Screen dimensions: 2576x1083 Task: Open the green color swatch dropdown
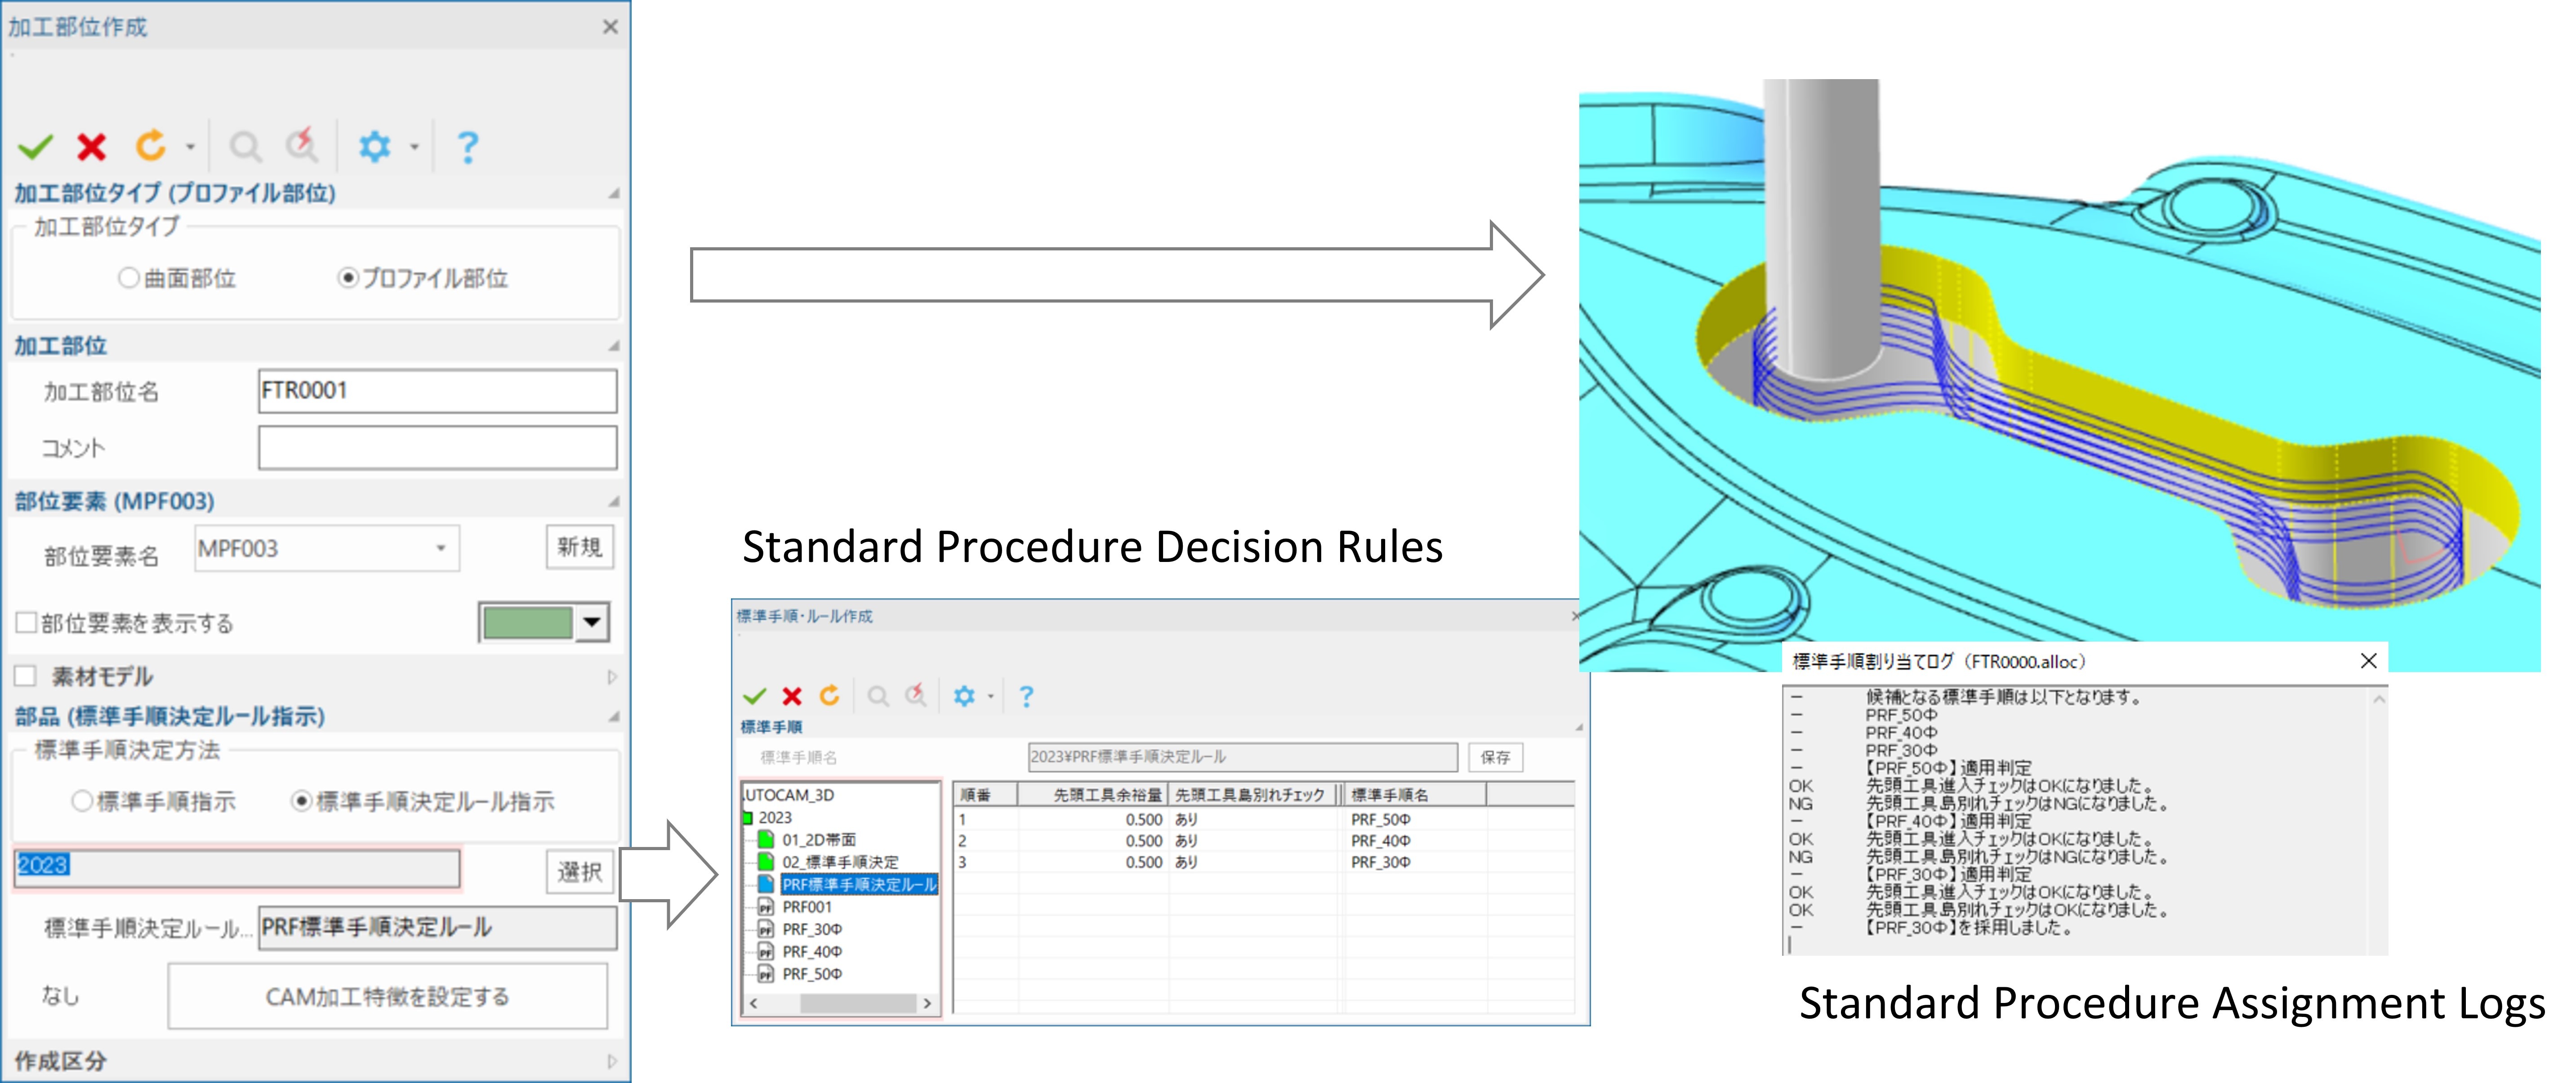592,622
